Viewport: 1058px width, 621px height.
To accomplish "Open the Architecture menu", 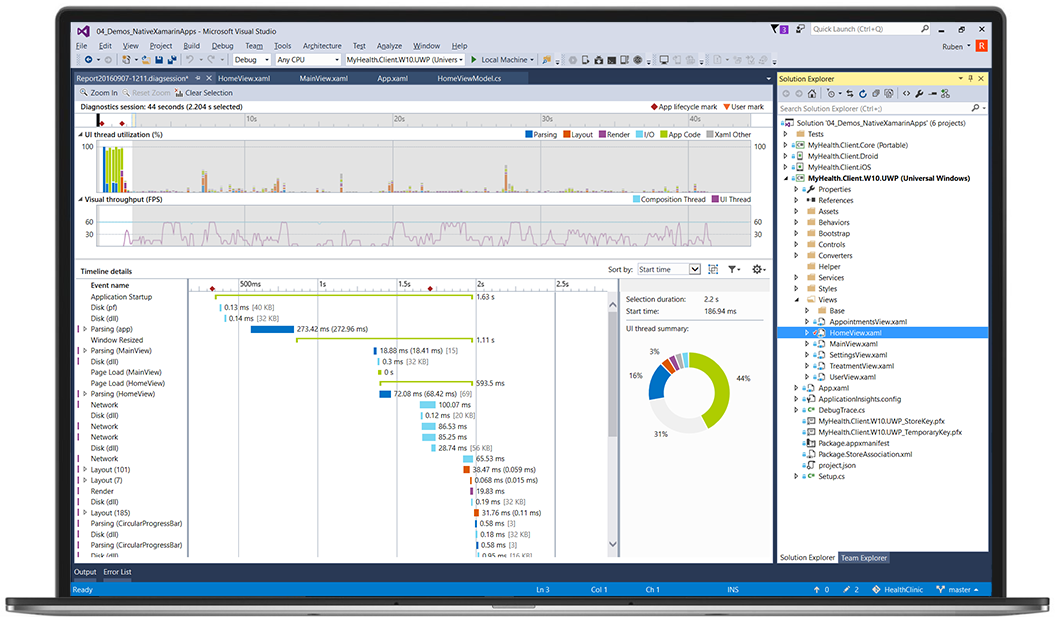I will pos(322,46).
